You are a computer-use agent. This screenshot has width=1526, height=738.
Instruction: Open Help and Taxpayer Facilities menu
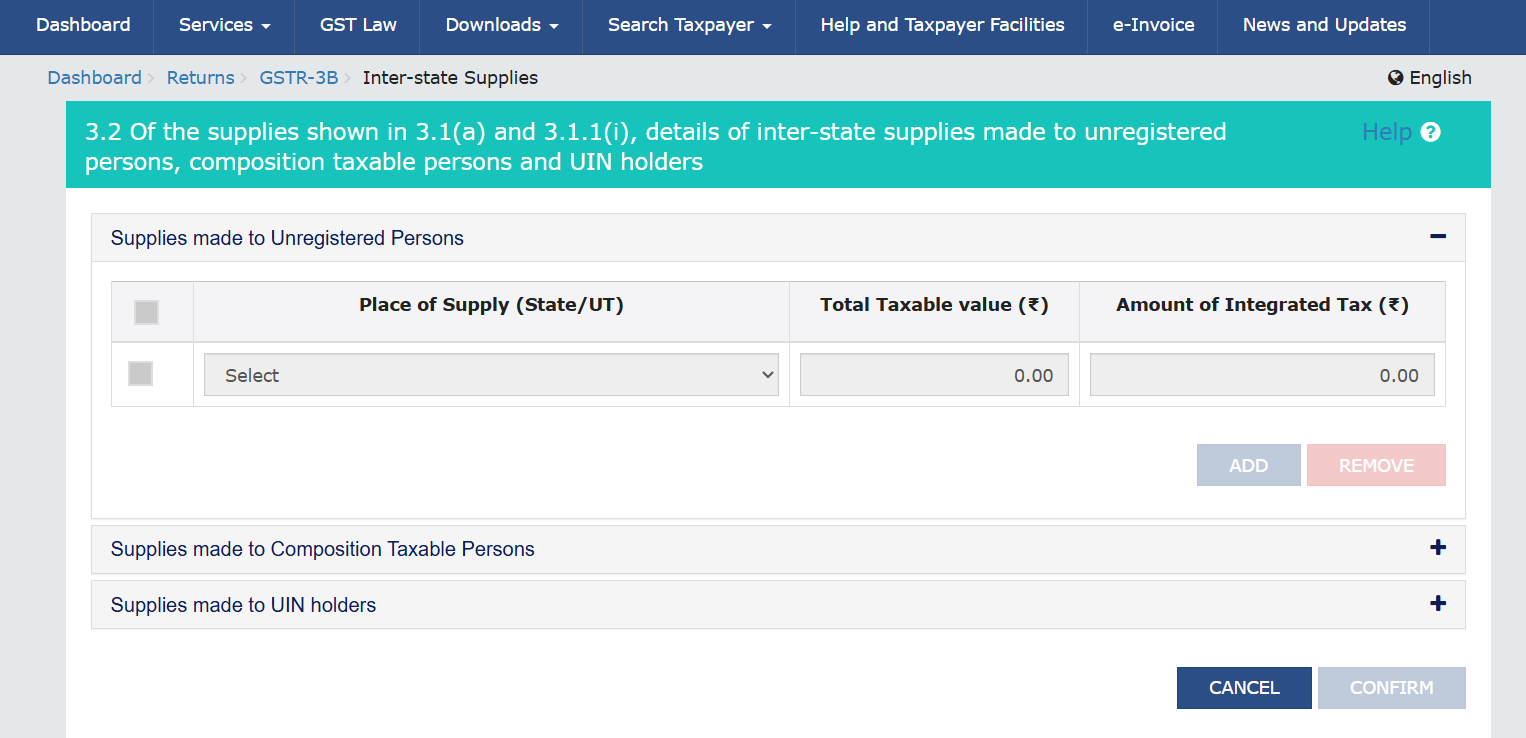click(942, 26)
